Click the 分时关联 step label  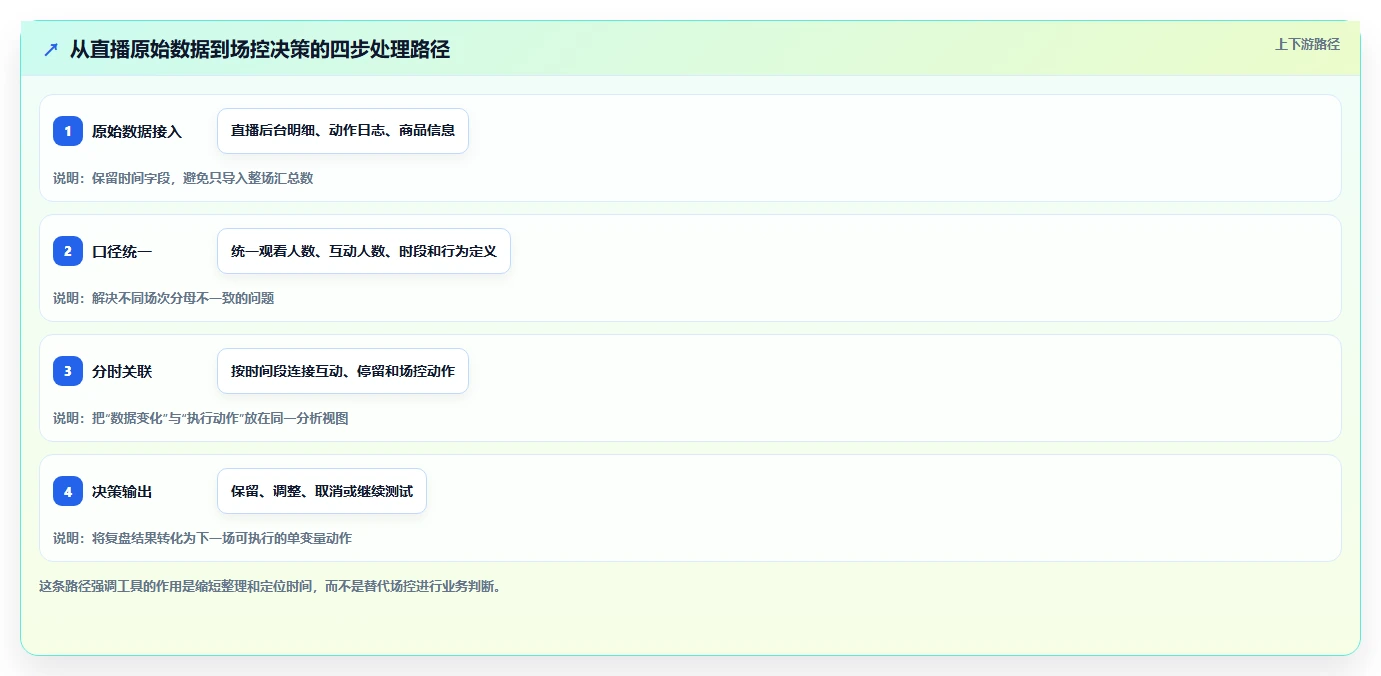[x=122, y=371]
